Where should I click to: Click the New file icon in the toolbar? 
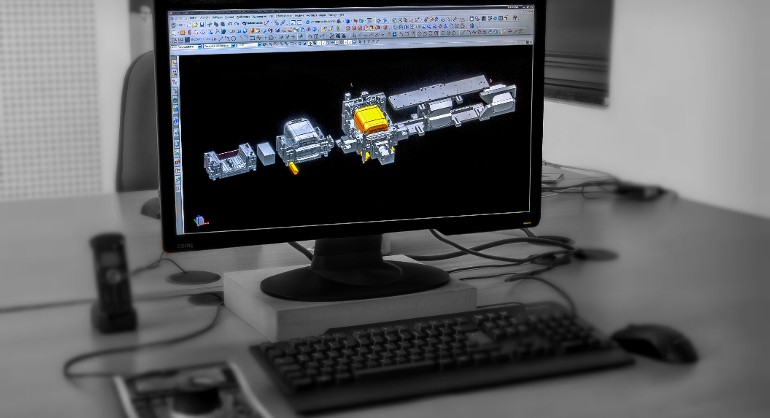pyautogui.click(x=189, y=24)
